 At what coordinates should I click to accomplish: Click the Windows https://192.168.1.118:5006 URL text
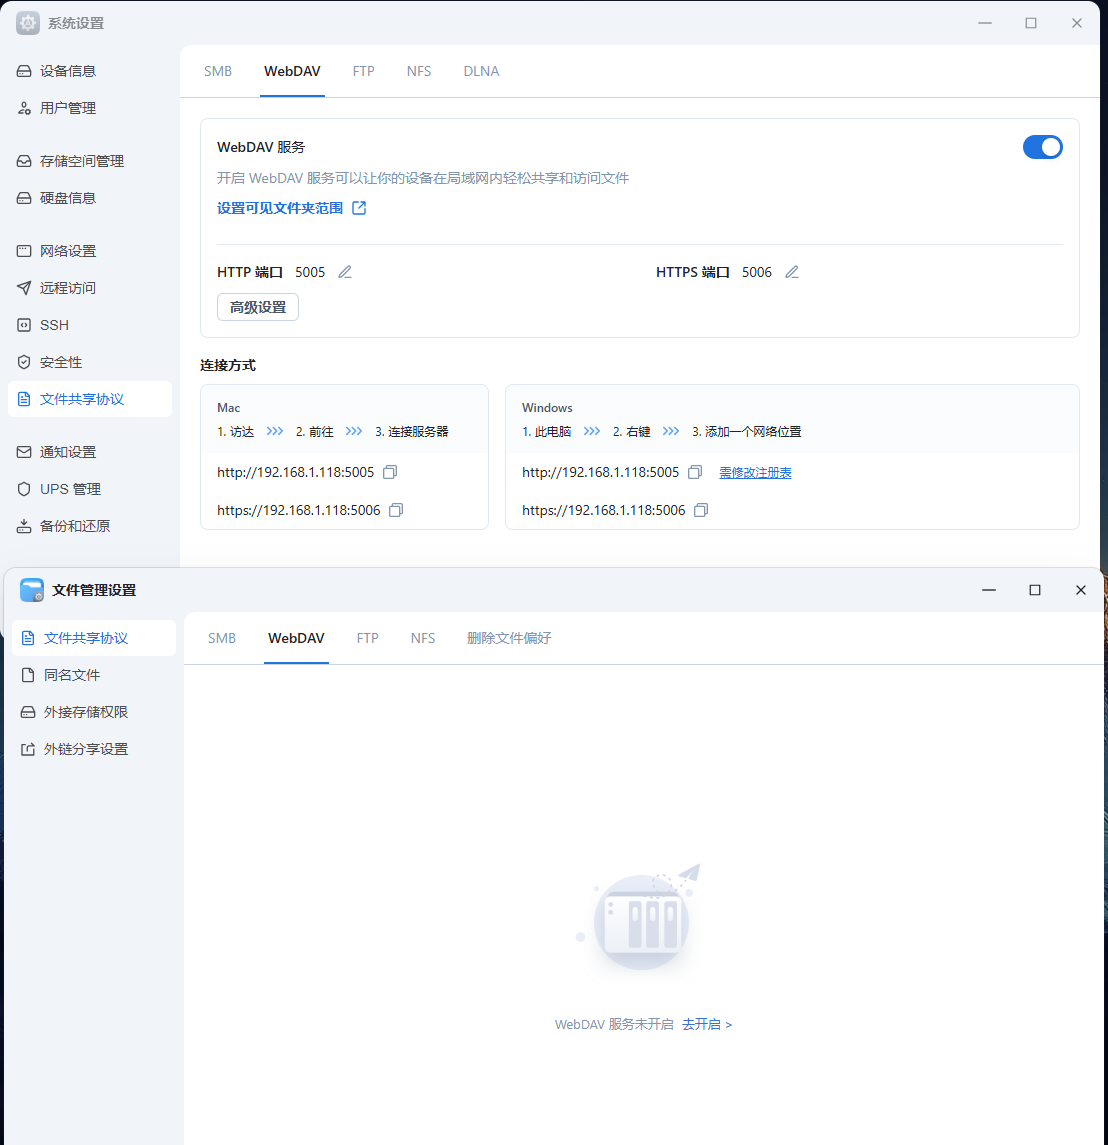(x=603, y=510)
